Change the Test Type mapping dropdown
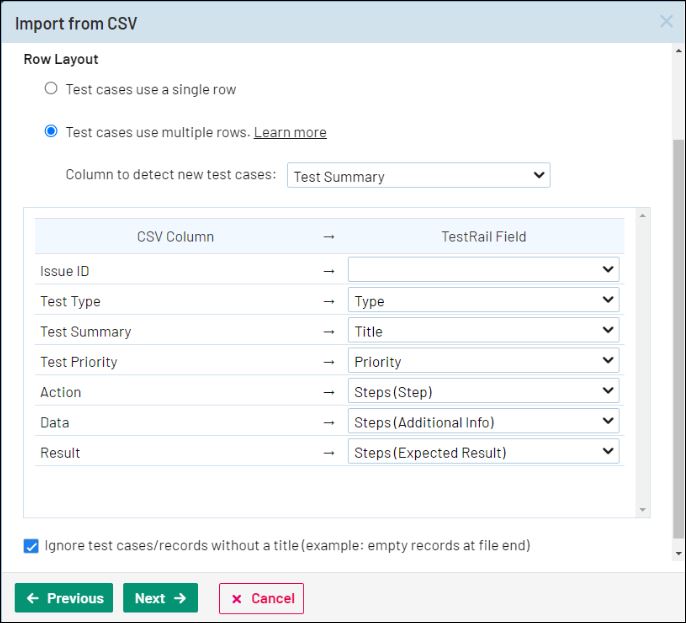686x623 pixels. (483, 301)
